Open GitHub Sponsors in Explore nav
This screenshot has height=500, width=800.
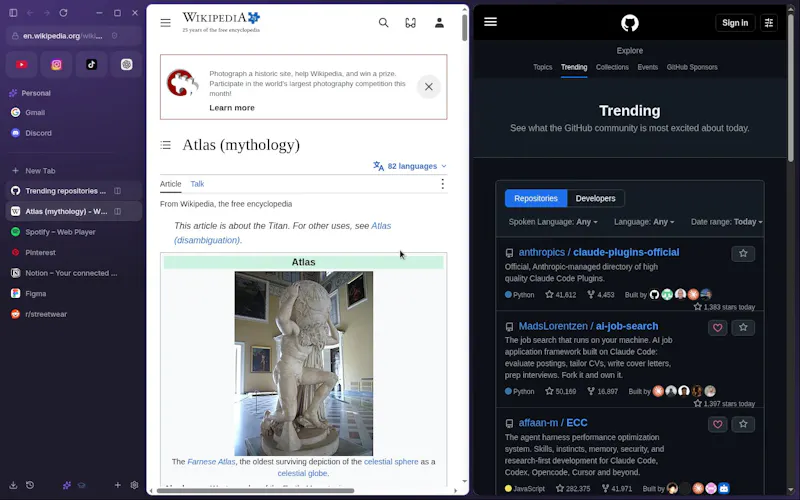(x=692, y=67)
